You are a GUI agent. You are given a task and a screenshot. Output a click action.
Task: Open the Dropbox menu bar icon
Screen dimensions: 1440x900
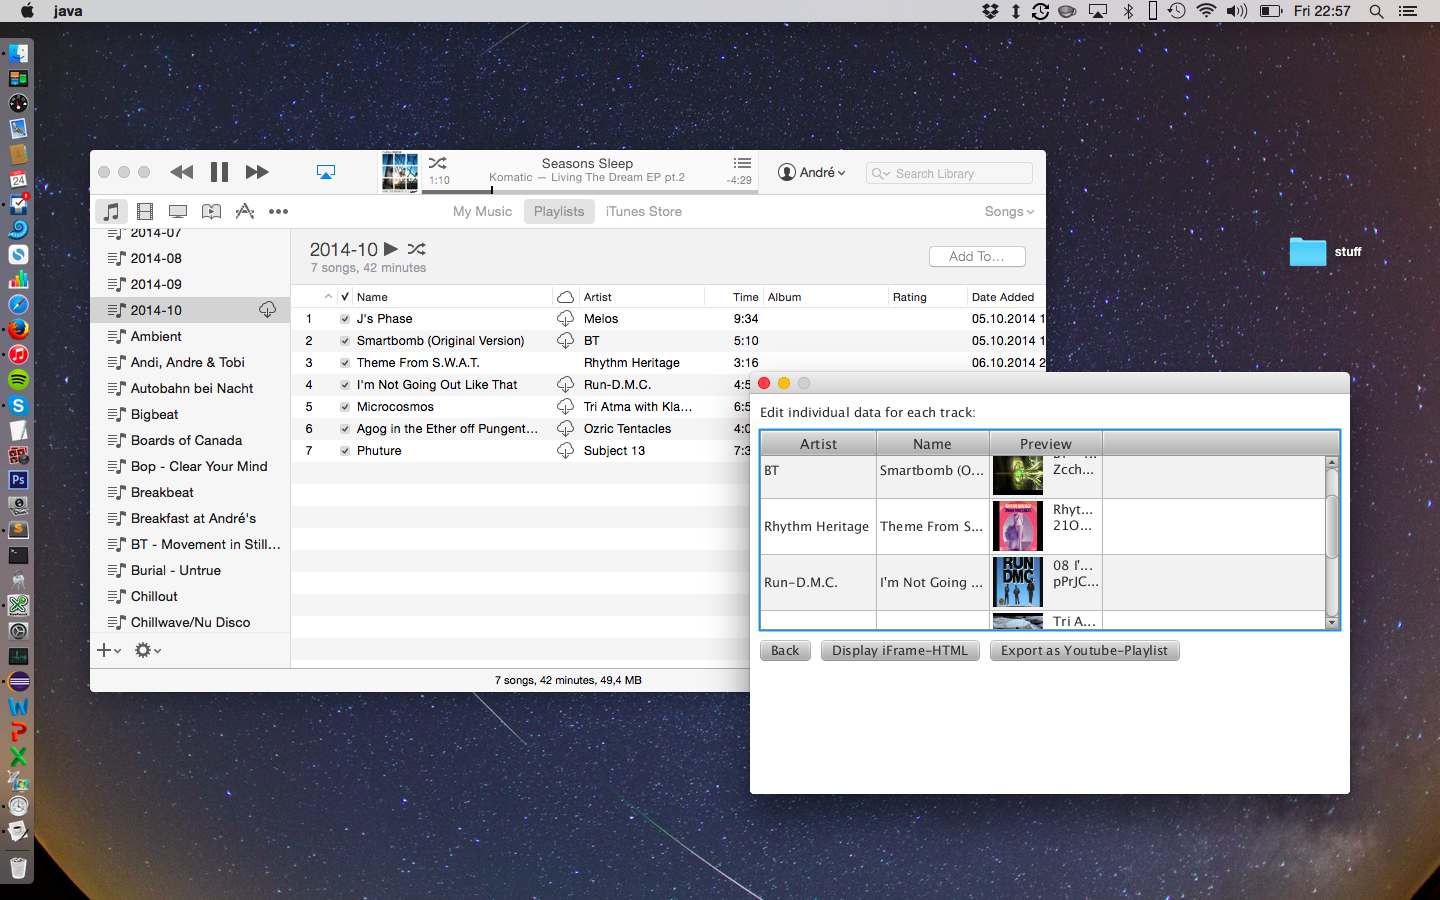[x=991, y=11]
